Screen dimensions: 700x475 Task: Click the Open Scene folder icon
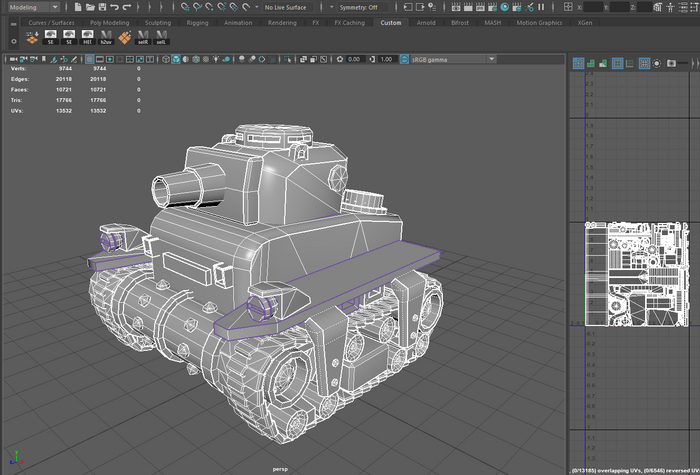tap(89, 7)
